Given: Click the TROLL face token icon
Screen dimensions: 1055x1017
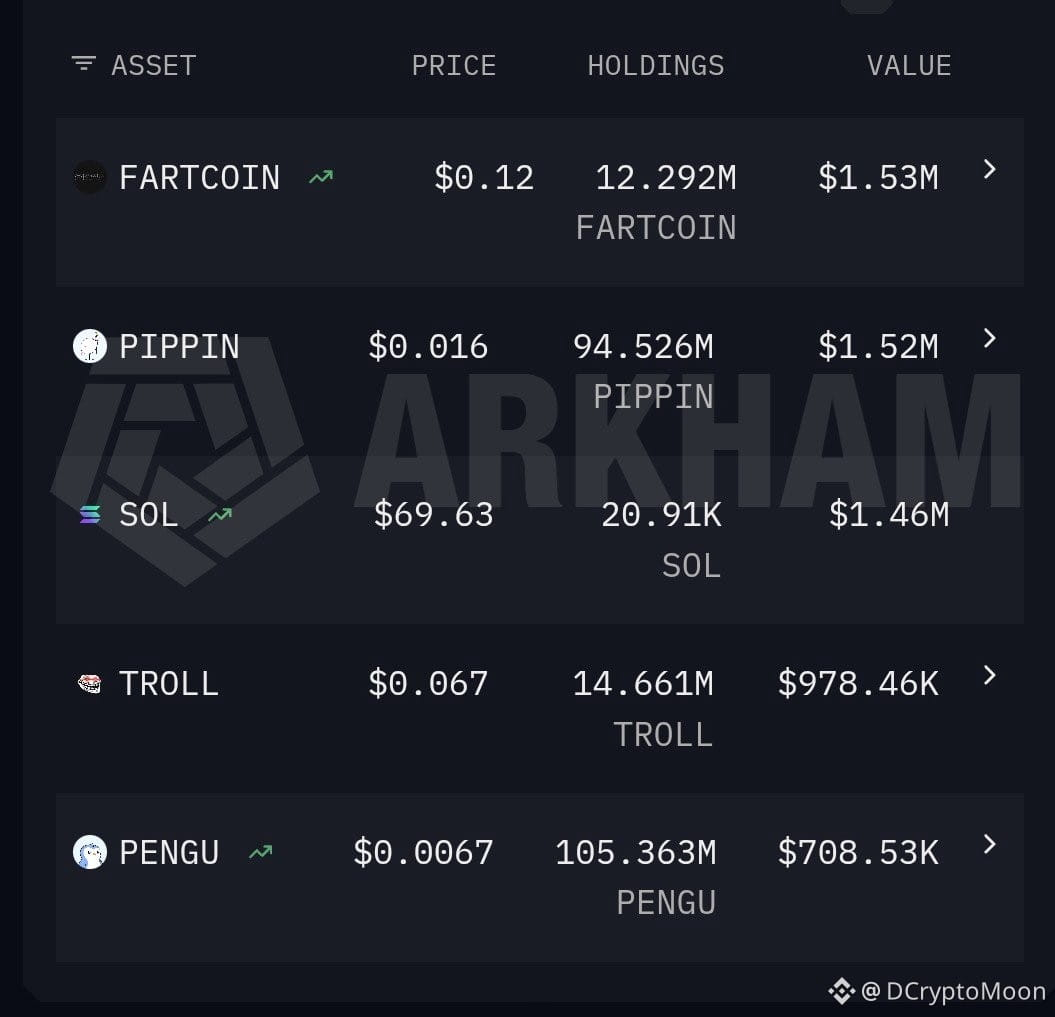Looking at the screenshot, I should 89,683.
